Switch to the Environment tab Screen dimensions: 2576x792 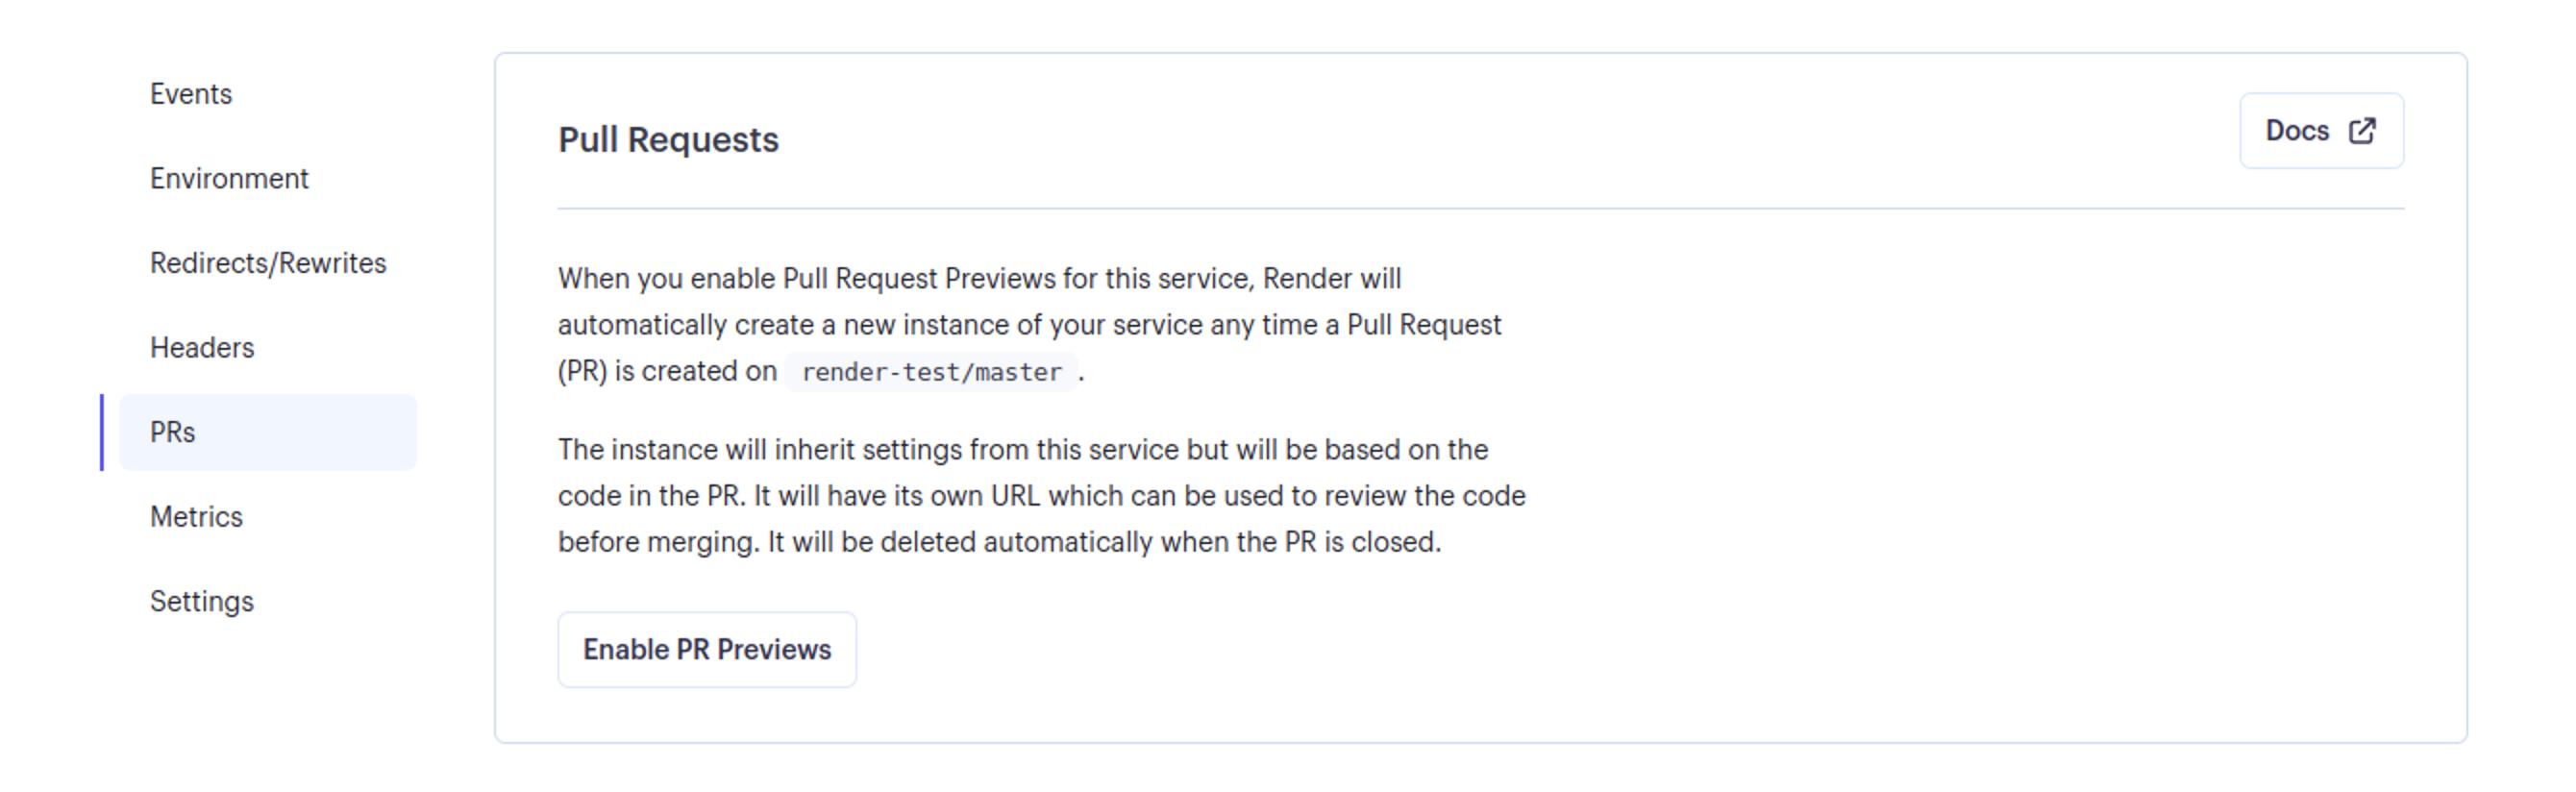pyautogui.click(x=229, y=178)
